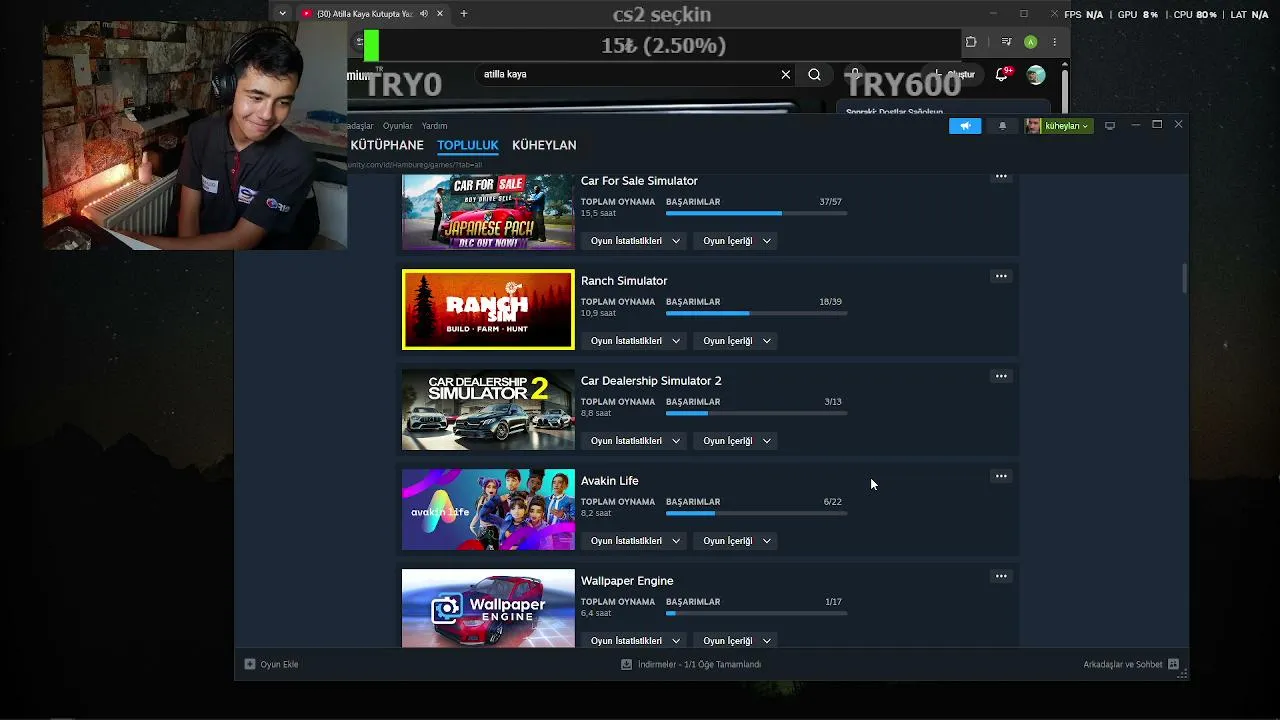Open the Wallpaper Engine thumbnail
The width and height of the screenshot is (1280, 720).
pyautogui.click(x=488, y=608)
